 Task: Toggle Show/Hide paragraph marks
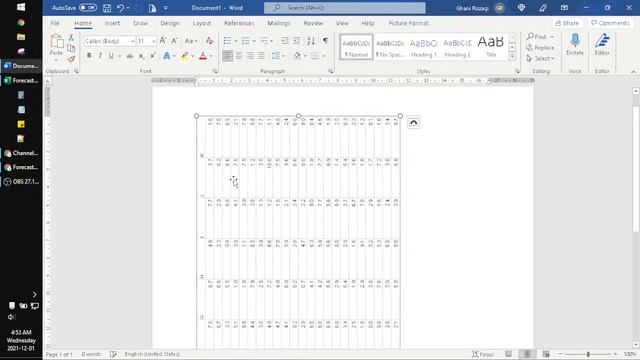325,41
